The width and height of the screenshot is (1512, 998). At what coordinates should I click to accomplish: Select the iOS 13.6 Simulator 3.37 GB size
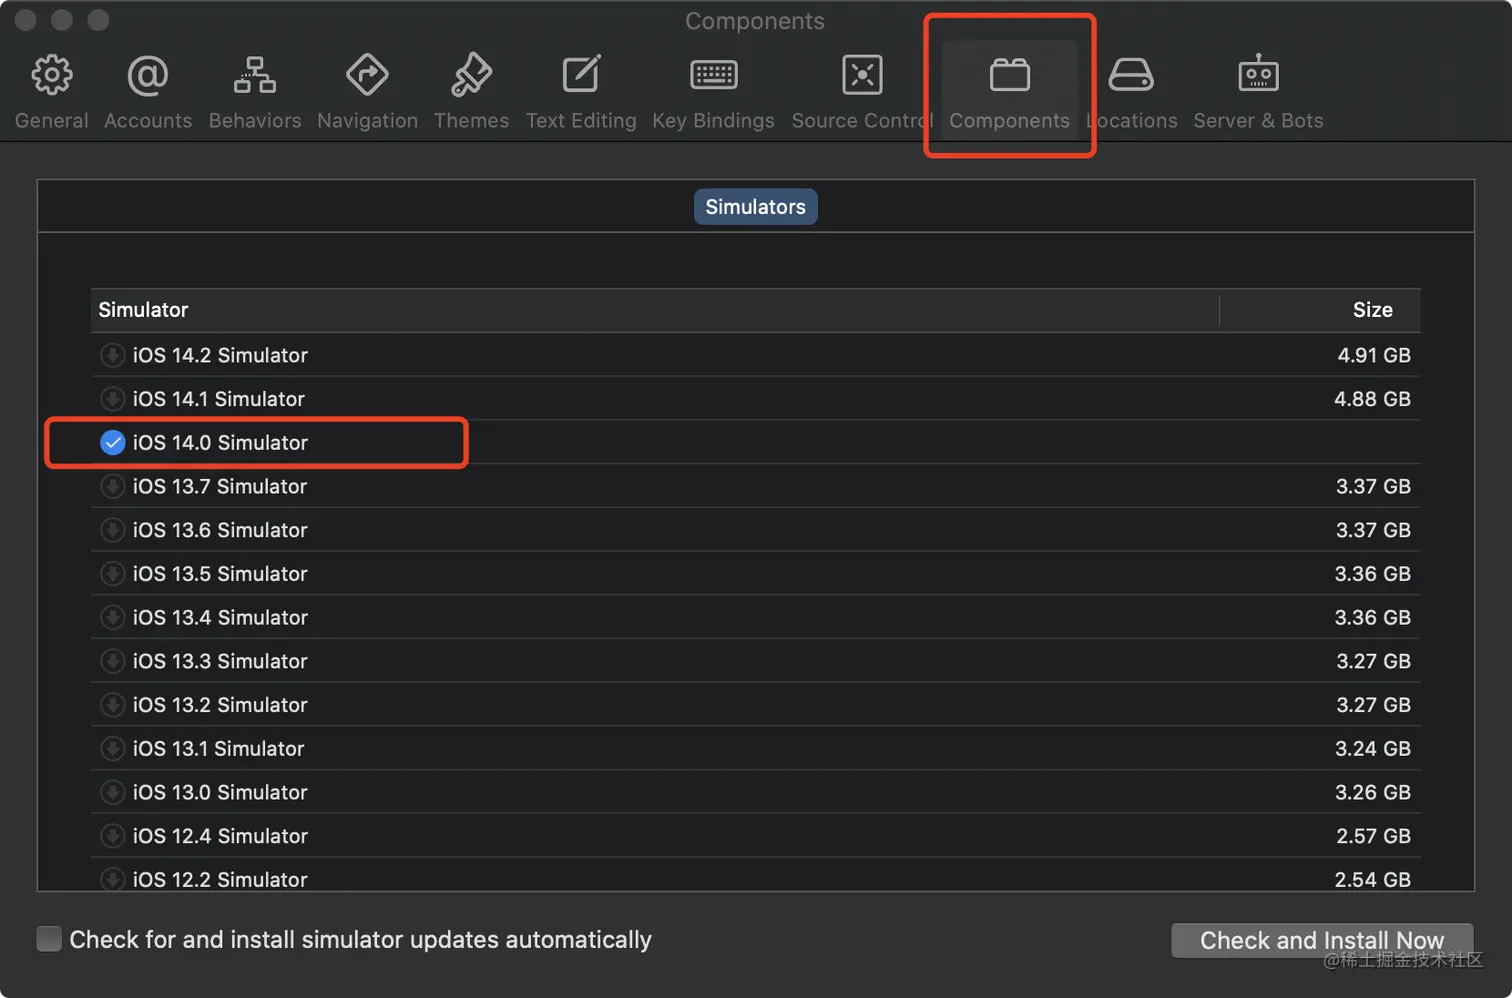[1373, 530]
